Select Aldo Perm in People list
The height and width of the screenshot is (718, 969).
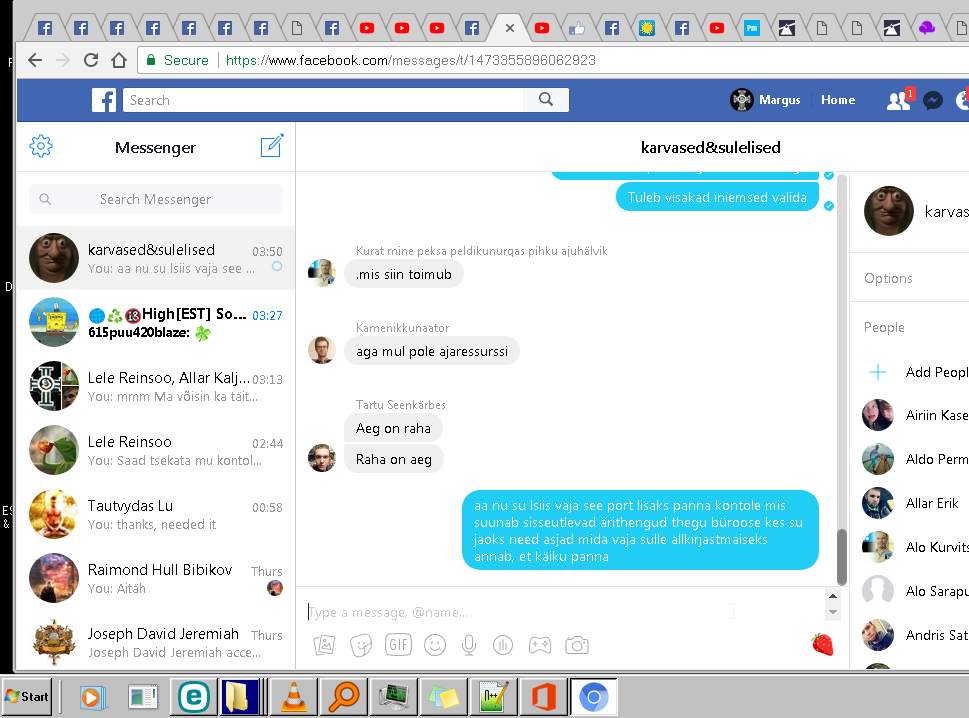(x=915, y=459)
